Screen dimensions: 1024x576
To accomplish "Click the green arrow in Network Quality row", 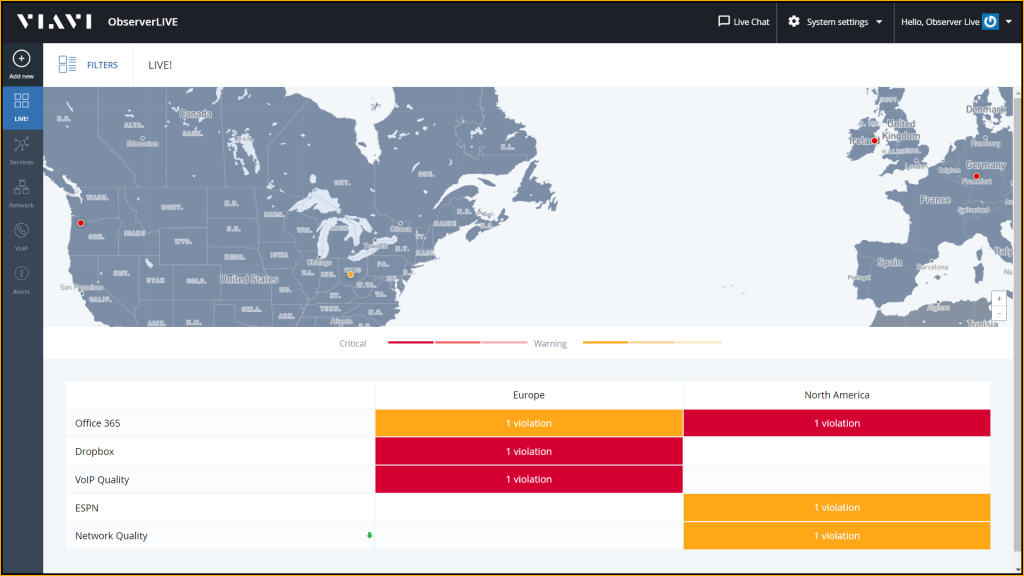I will (369, 536).
